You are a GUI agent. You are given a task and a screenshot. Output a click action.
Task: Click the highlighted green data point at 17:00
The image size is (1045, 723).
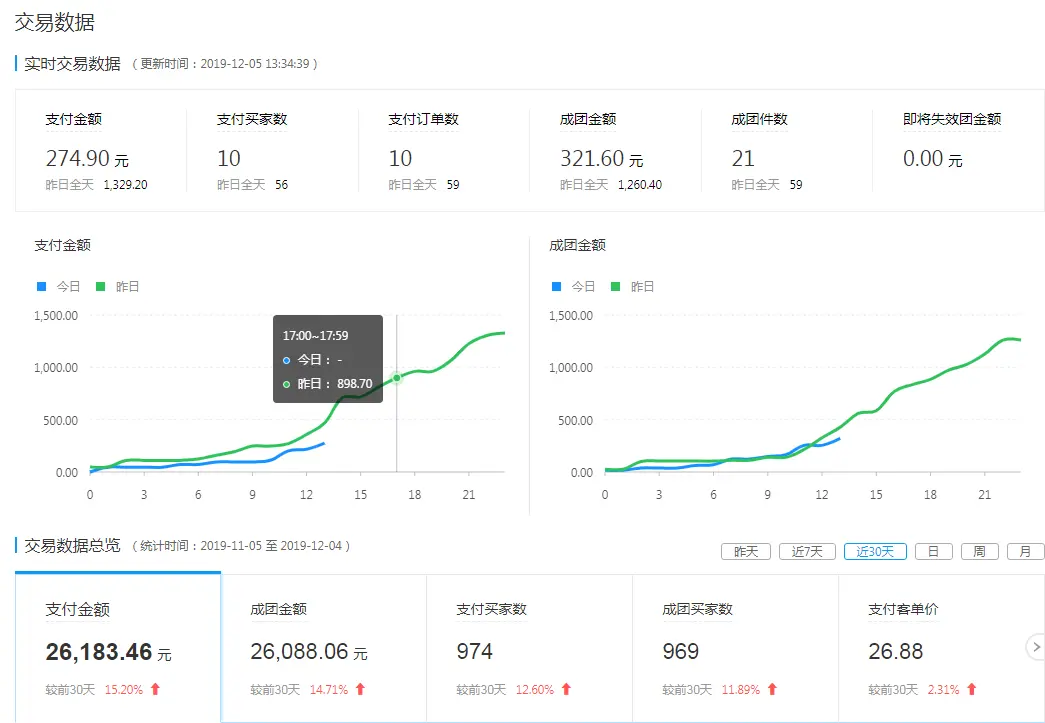click(x=397, y=378)
